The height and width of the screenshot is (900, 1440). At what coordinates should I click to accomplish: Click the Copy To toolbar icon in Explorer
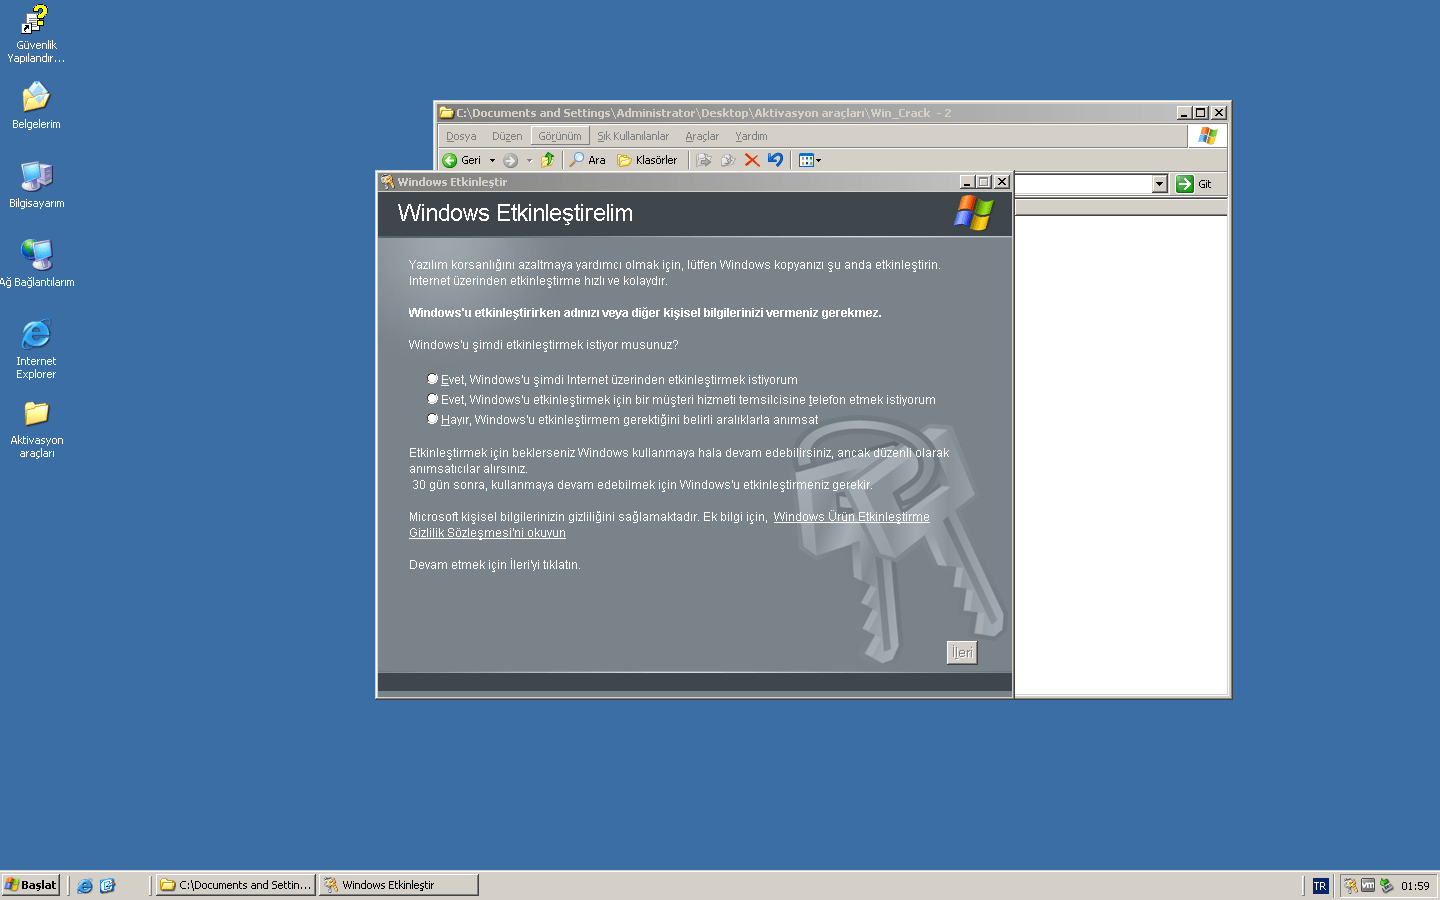728,160
